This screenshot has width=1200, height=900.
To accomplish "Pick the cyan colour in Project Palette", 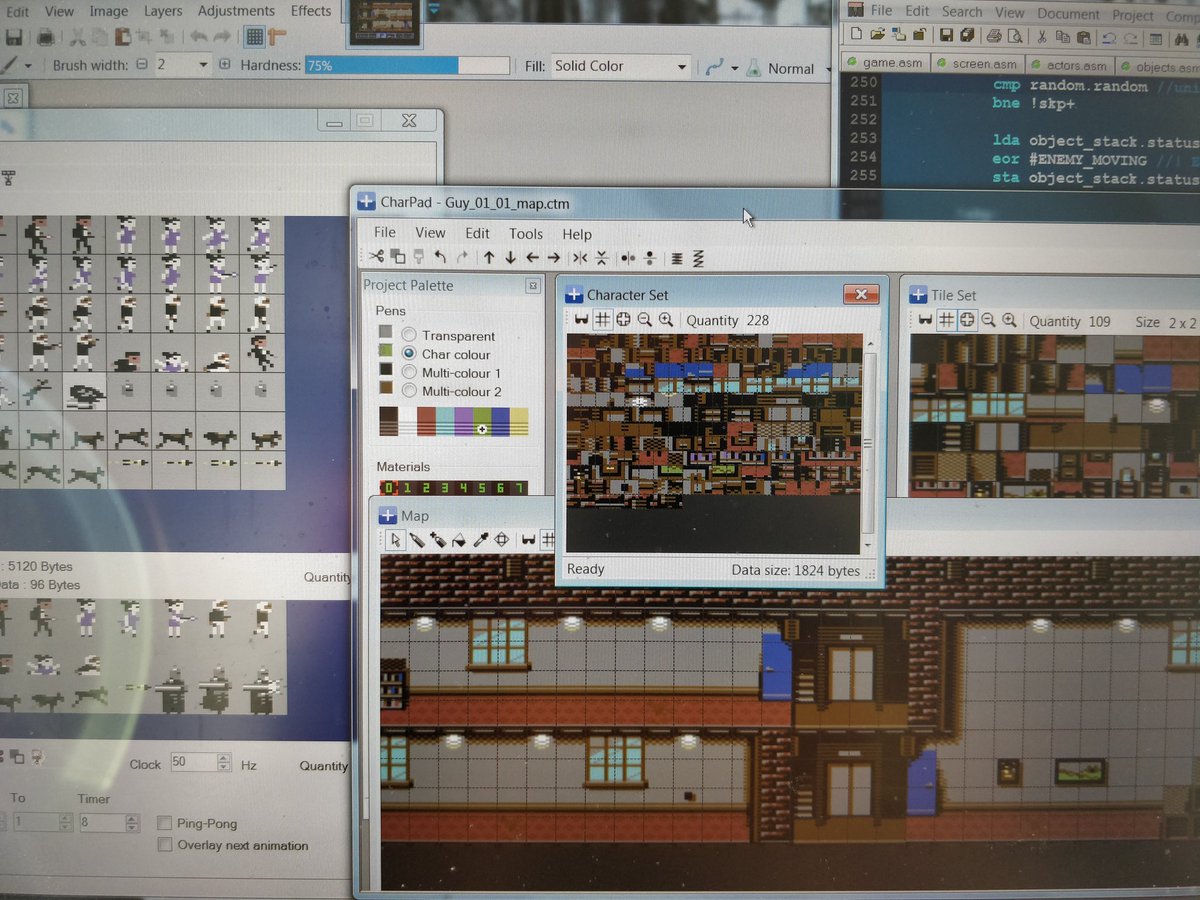I will tap(444, 421).
